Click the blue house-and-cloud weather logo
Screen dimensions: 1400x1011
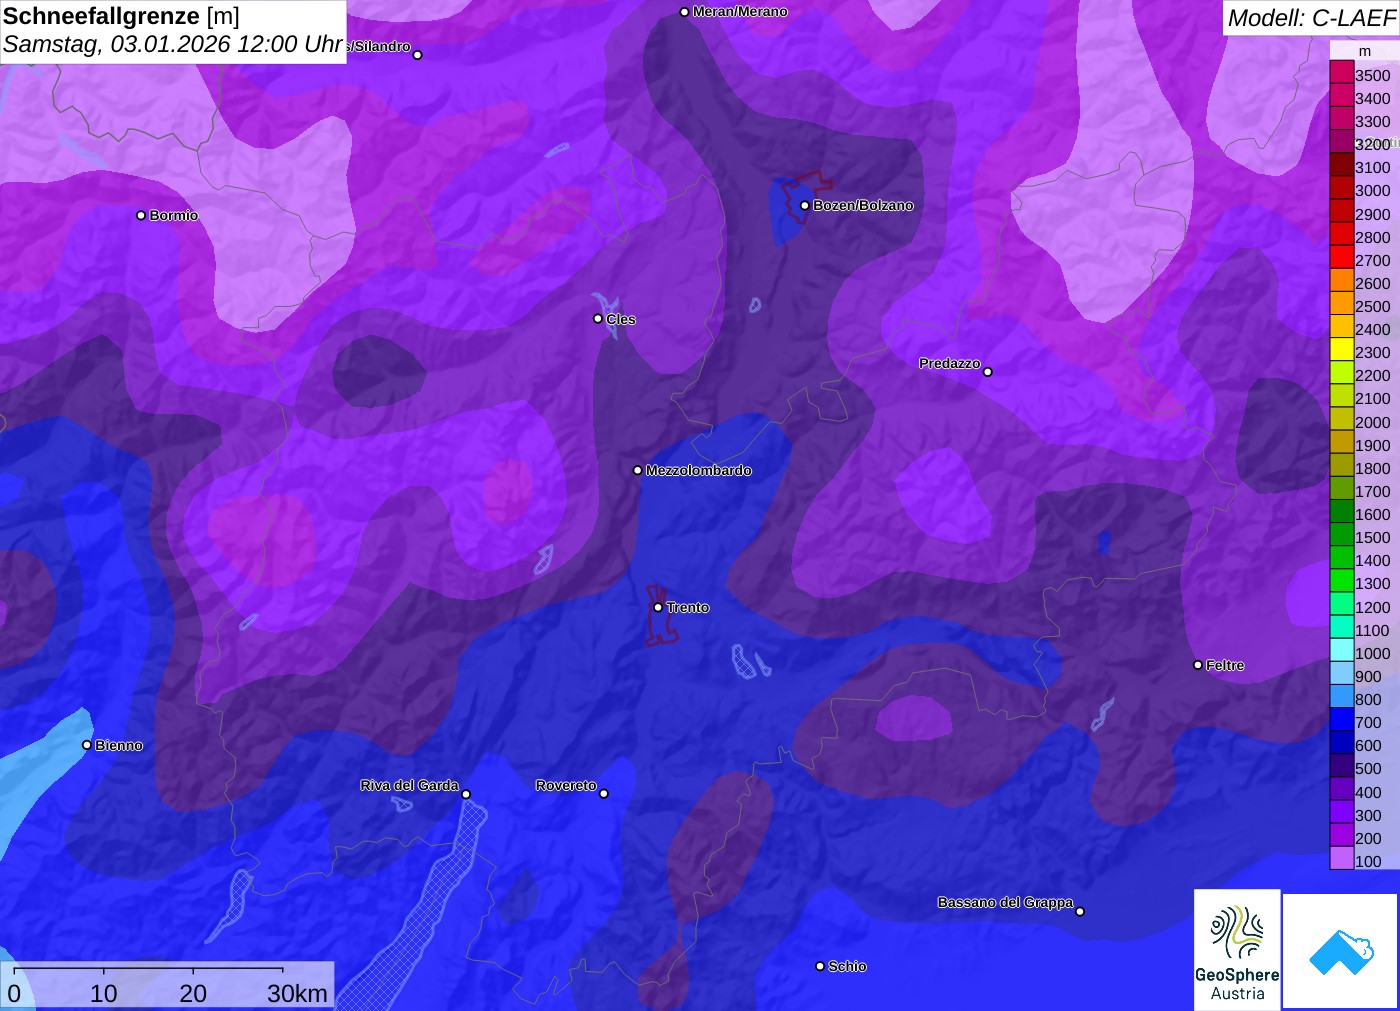click(1341, 951)
